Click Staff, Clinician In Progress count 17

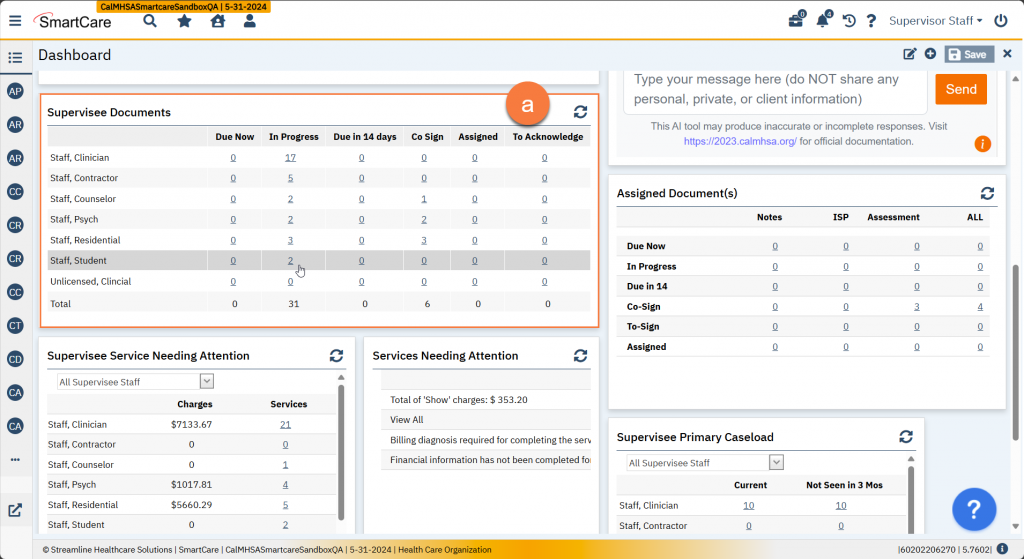pos(290,158)
